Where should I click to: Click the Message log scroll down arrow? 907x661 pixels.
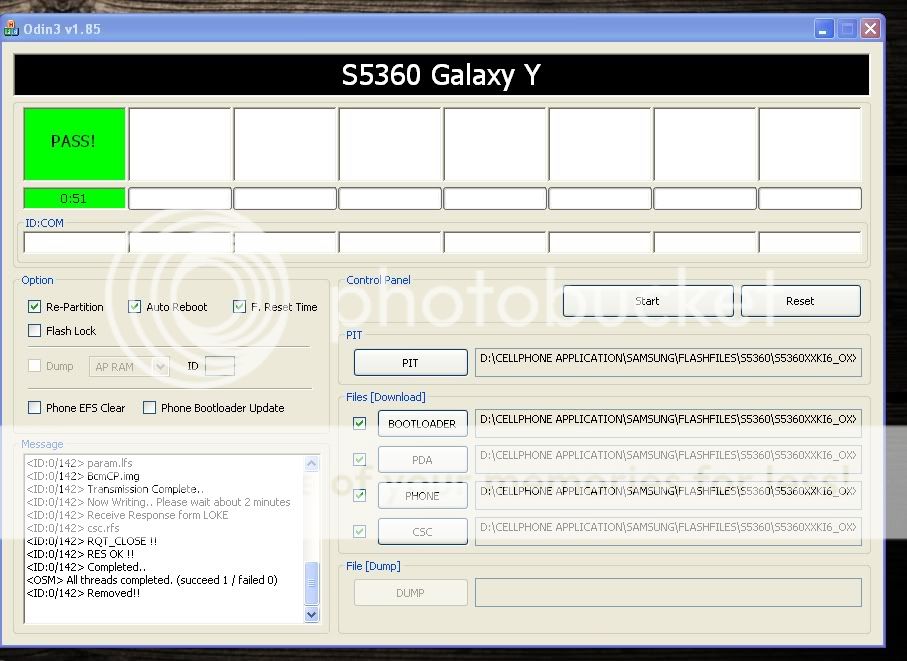pyautogui.click(x=311, y=615)
